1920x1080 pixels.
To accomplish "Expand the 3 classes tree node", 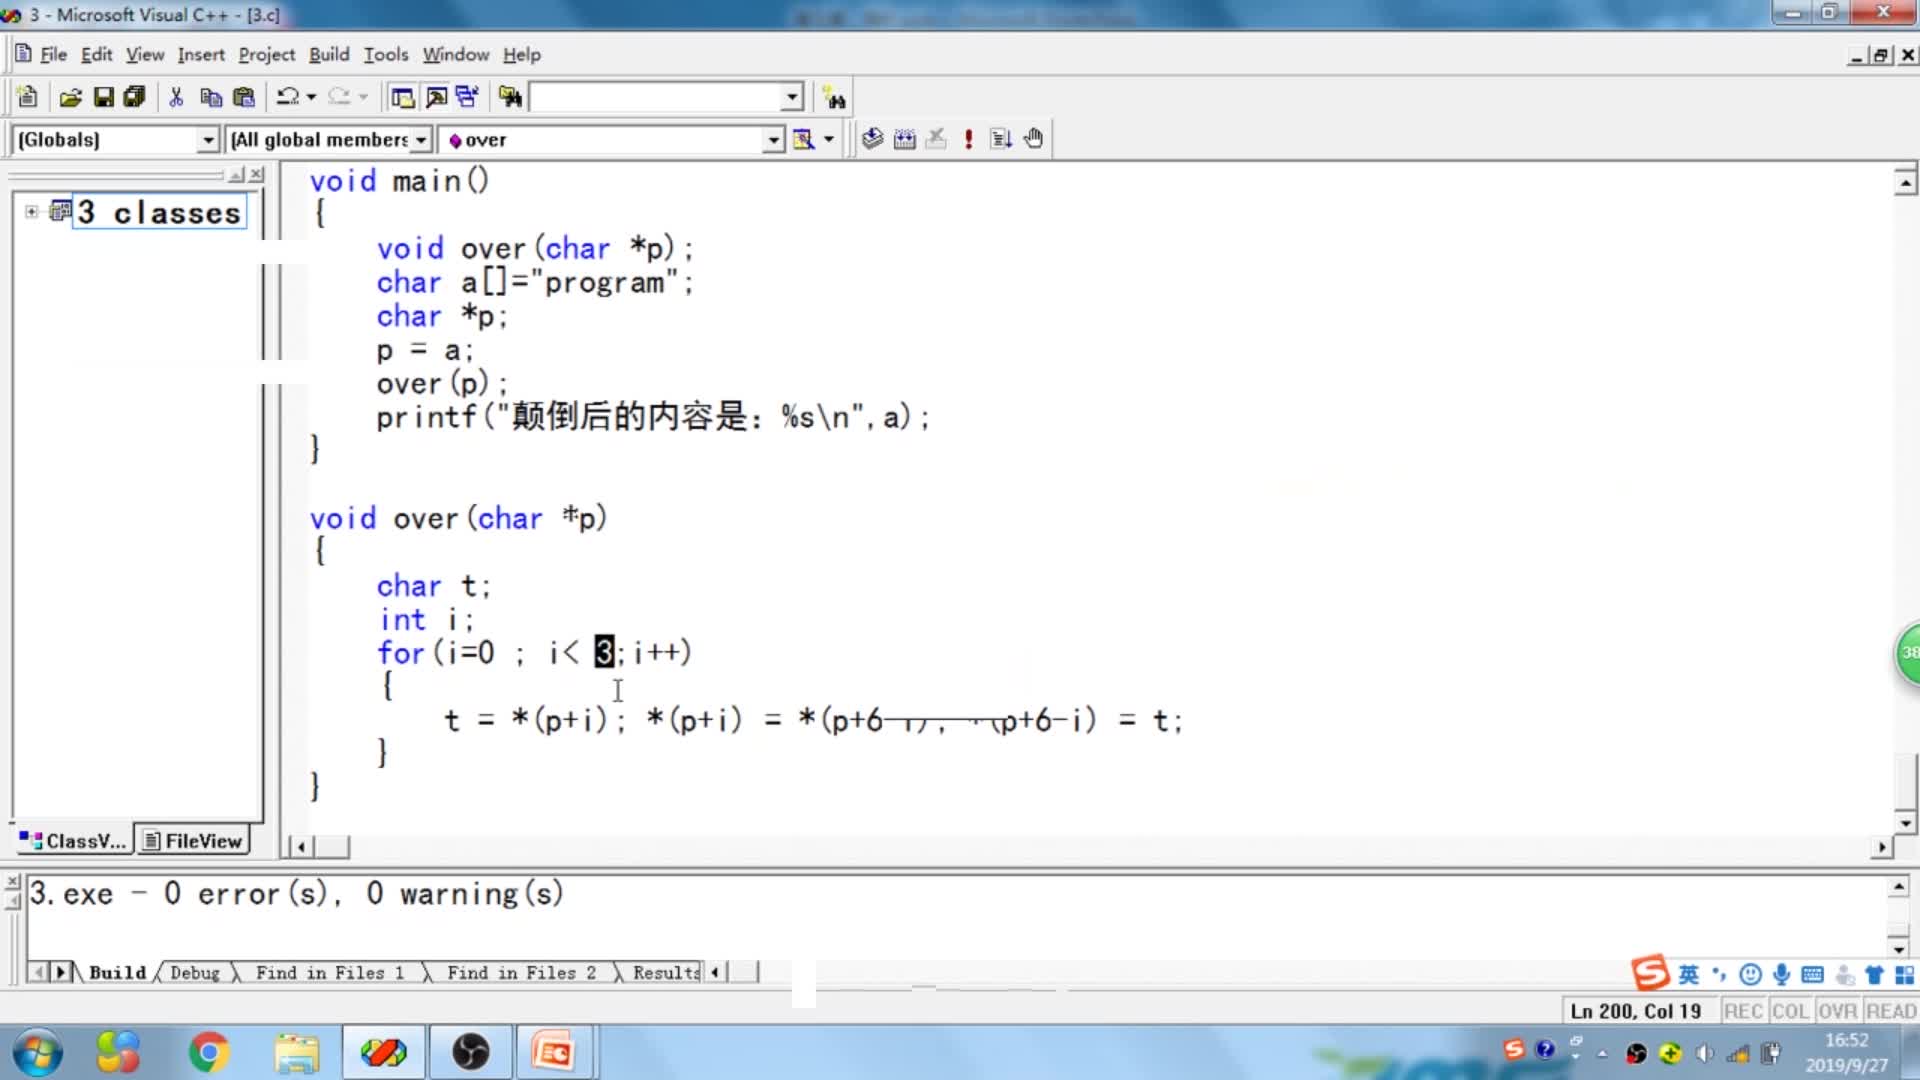I will click(31, 211).
